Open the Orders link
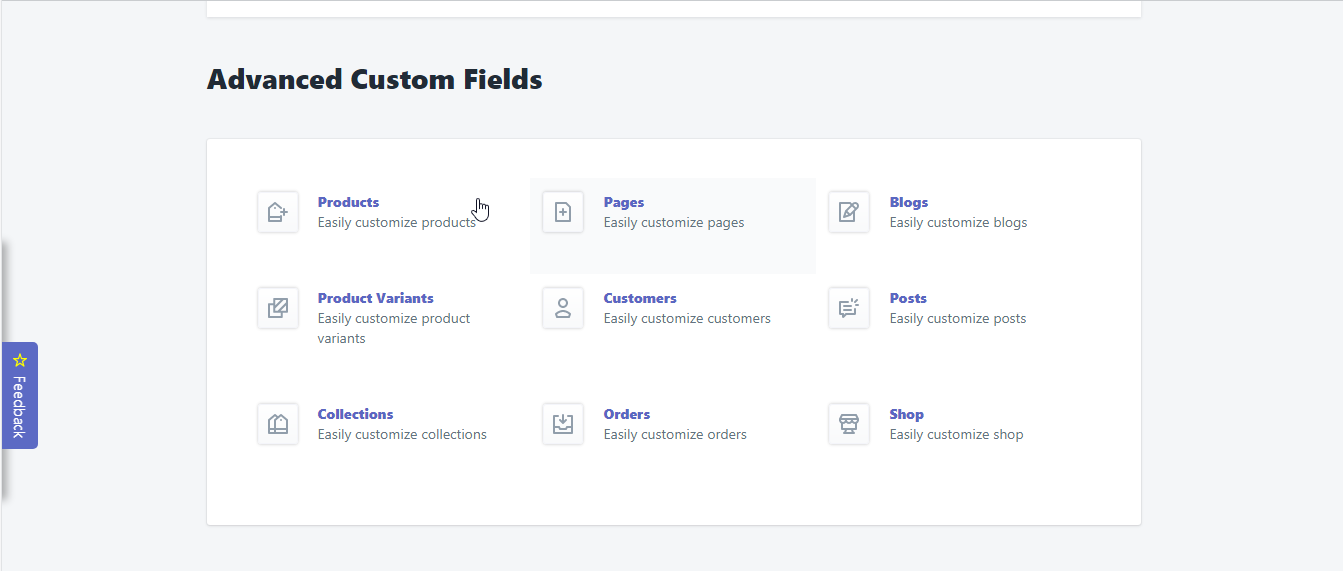 coord(627,414)
